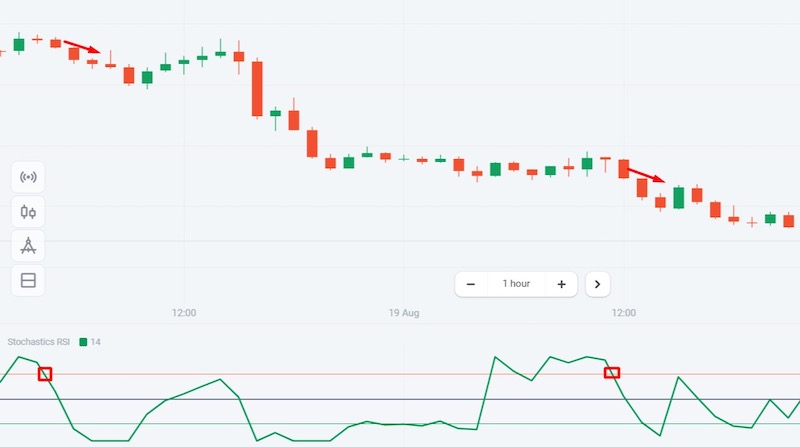The width and height of the screenshot is (800, 447).
Task: Click the red overbought level line
Action: [300, 374]
